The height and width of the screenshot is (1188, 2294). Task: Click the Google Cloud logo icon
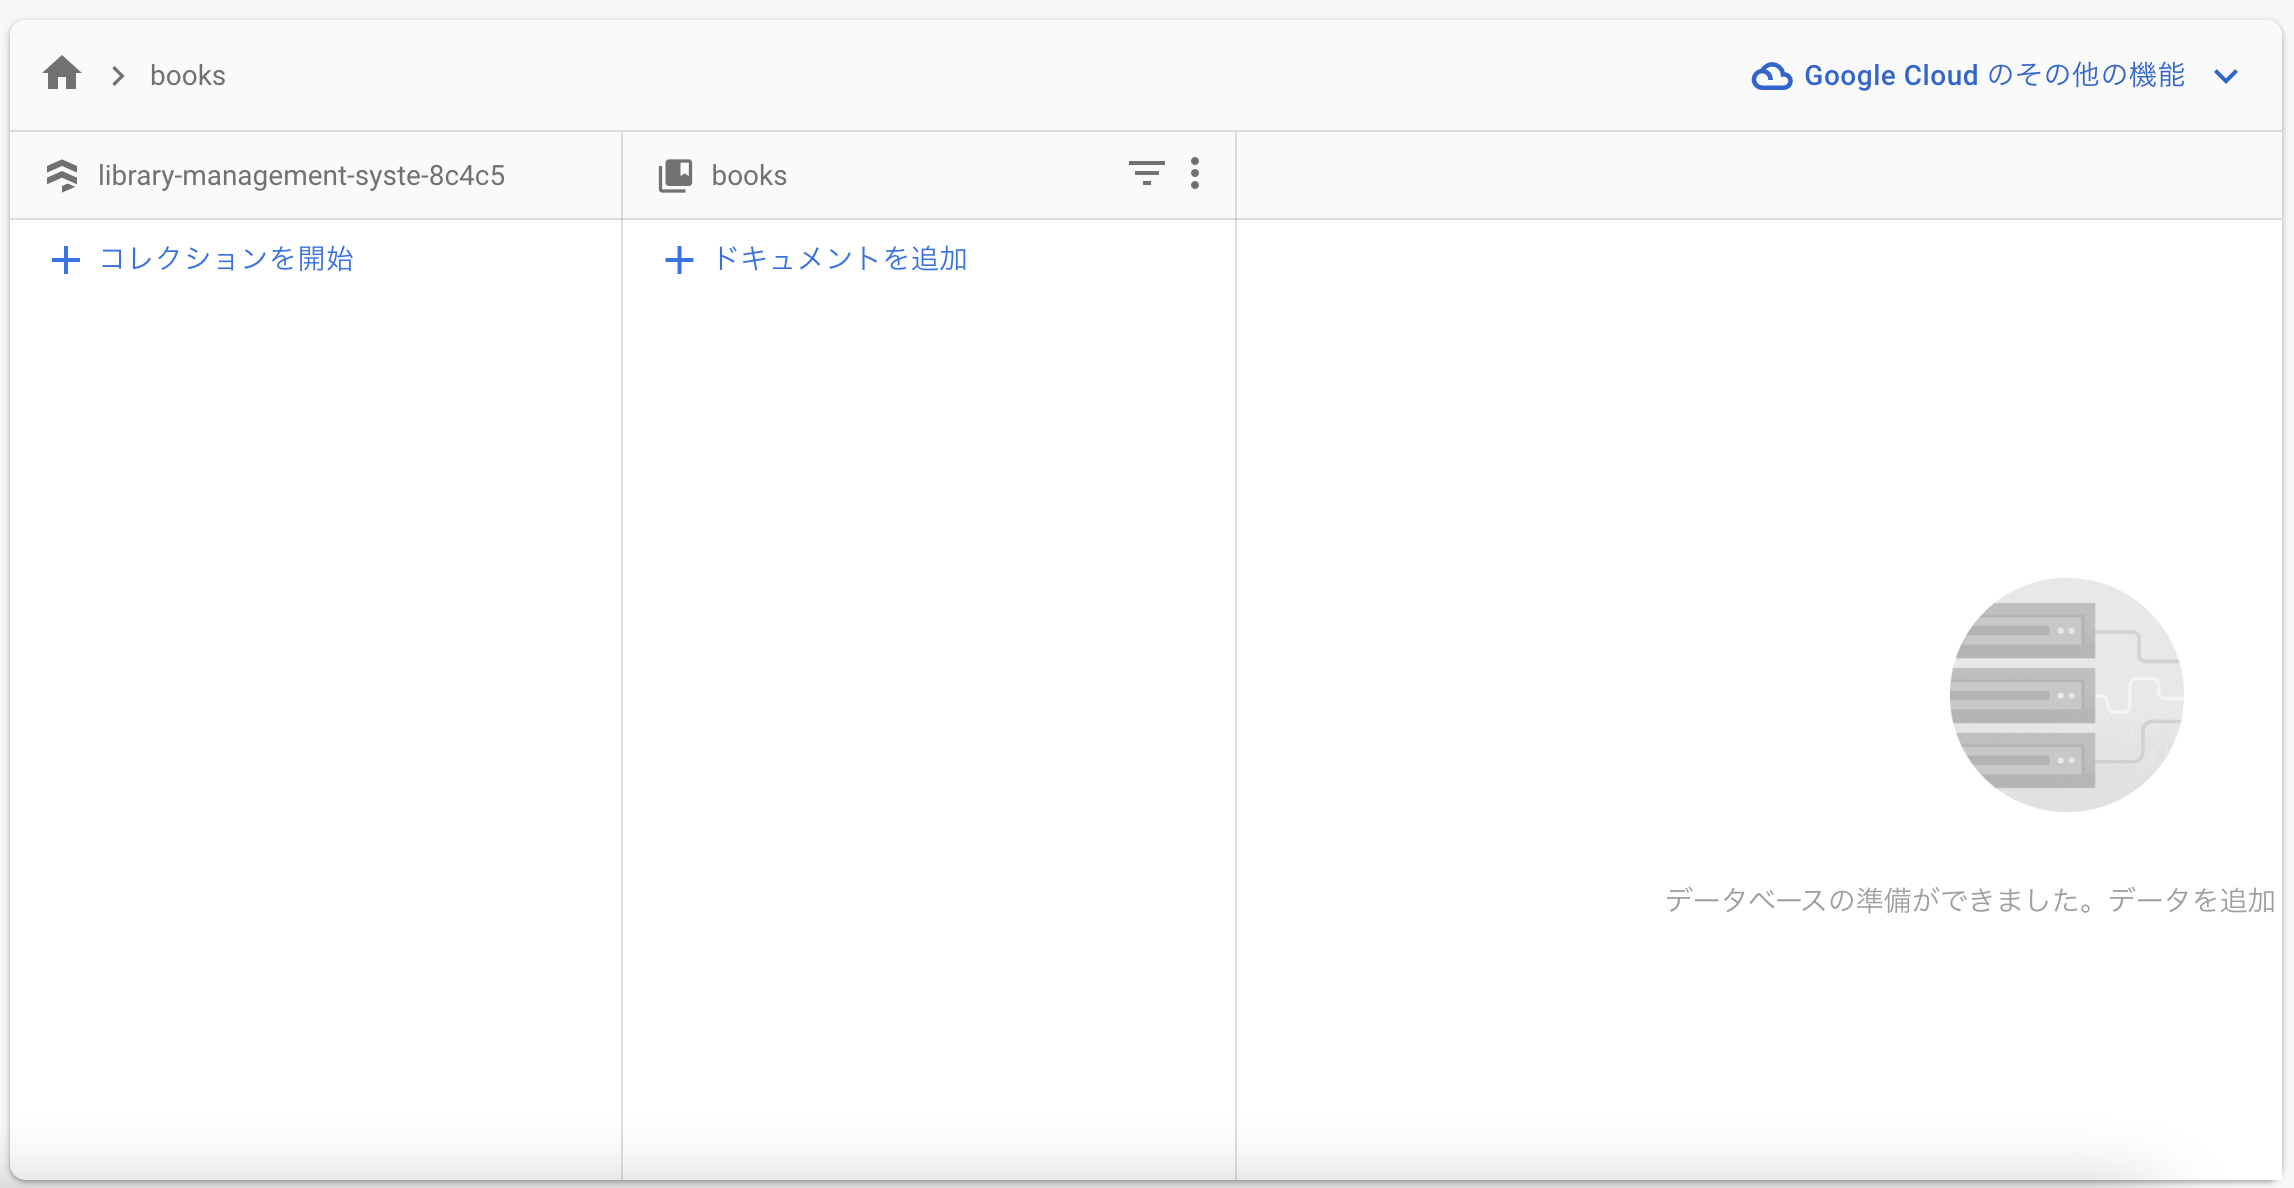[x=1772, y=75]
